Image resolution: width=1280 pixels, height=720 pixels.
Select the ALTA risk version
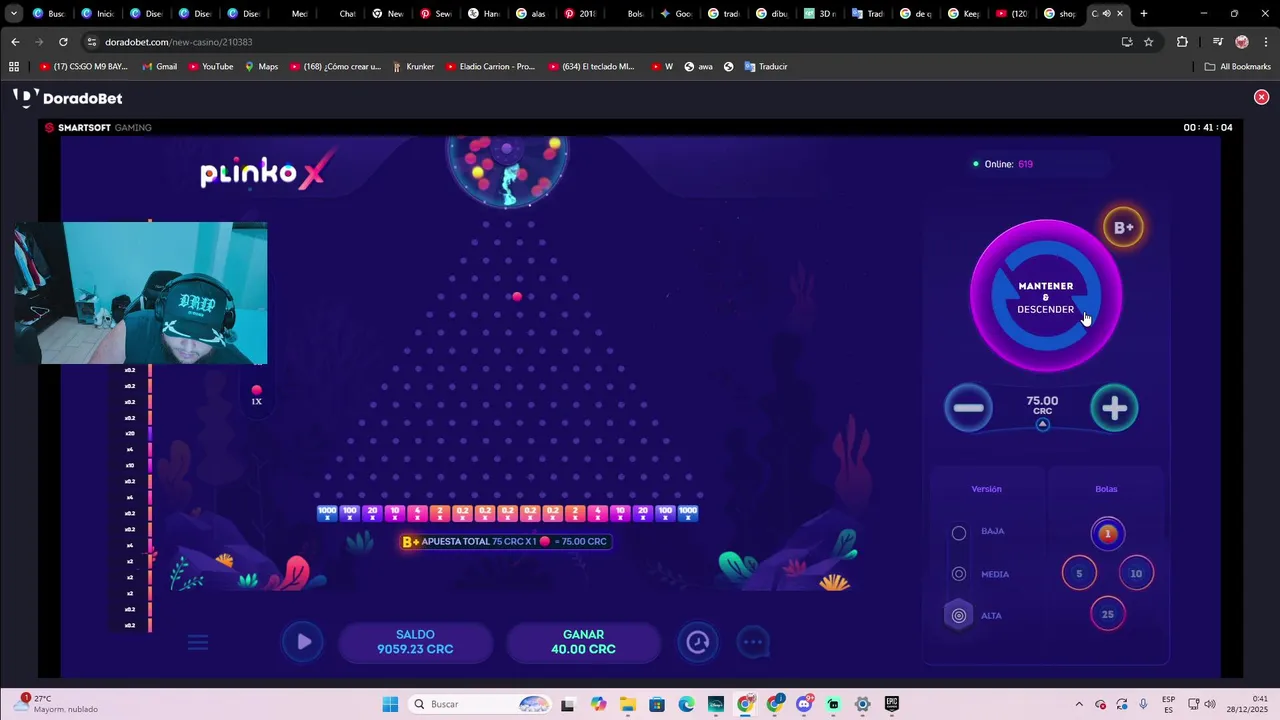pyautogui.click(x=959, y=615)
